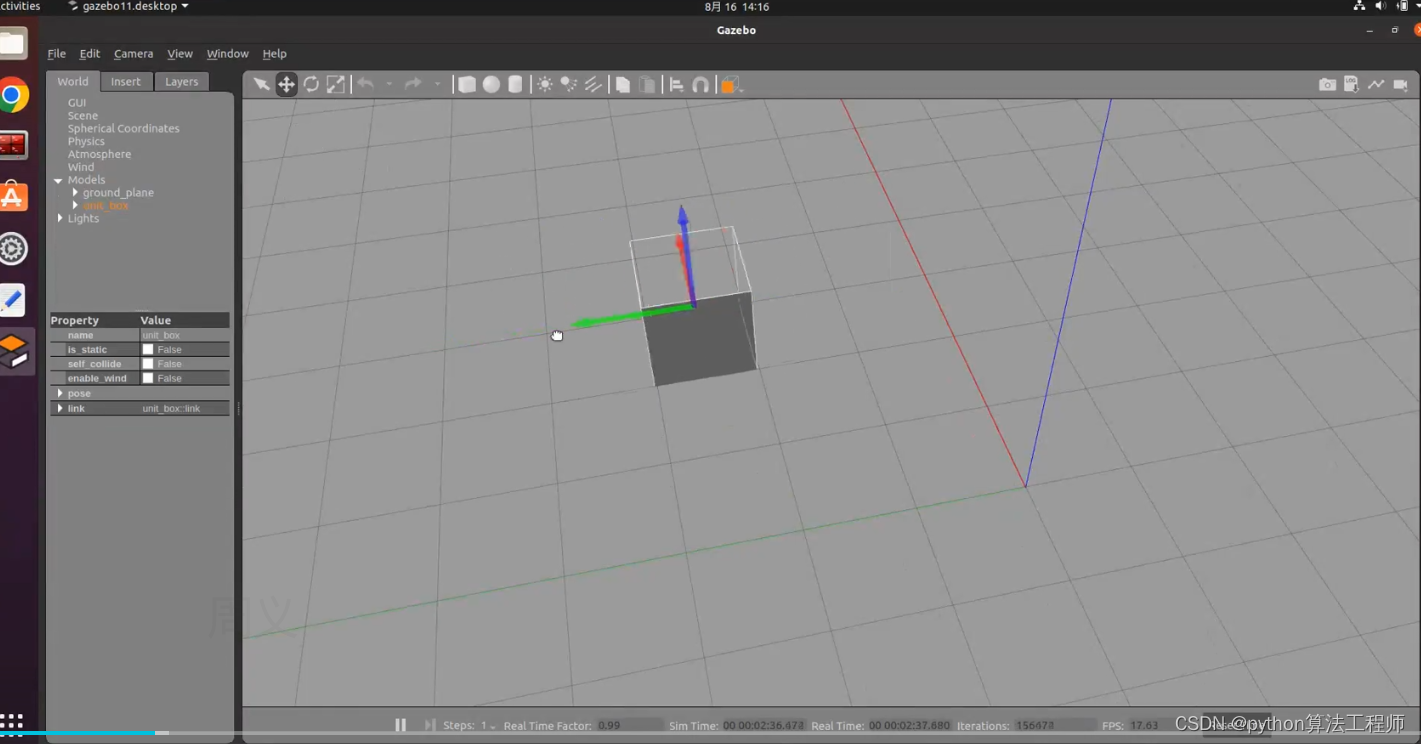Image resolution: width=1421 pixels, height=744 pixels.
Task: Toggle the enable_wind checkbox
Action: (148, 379)
